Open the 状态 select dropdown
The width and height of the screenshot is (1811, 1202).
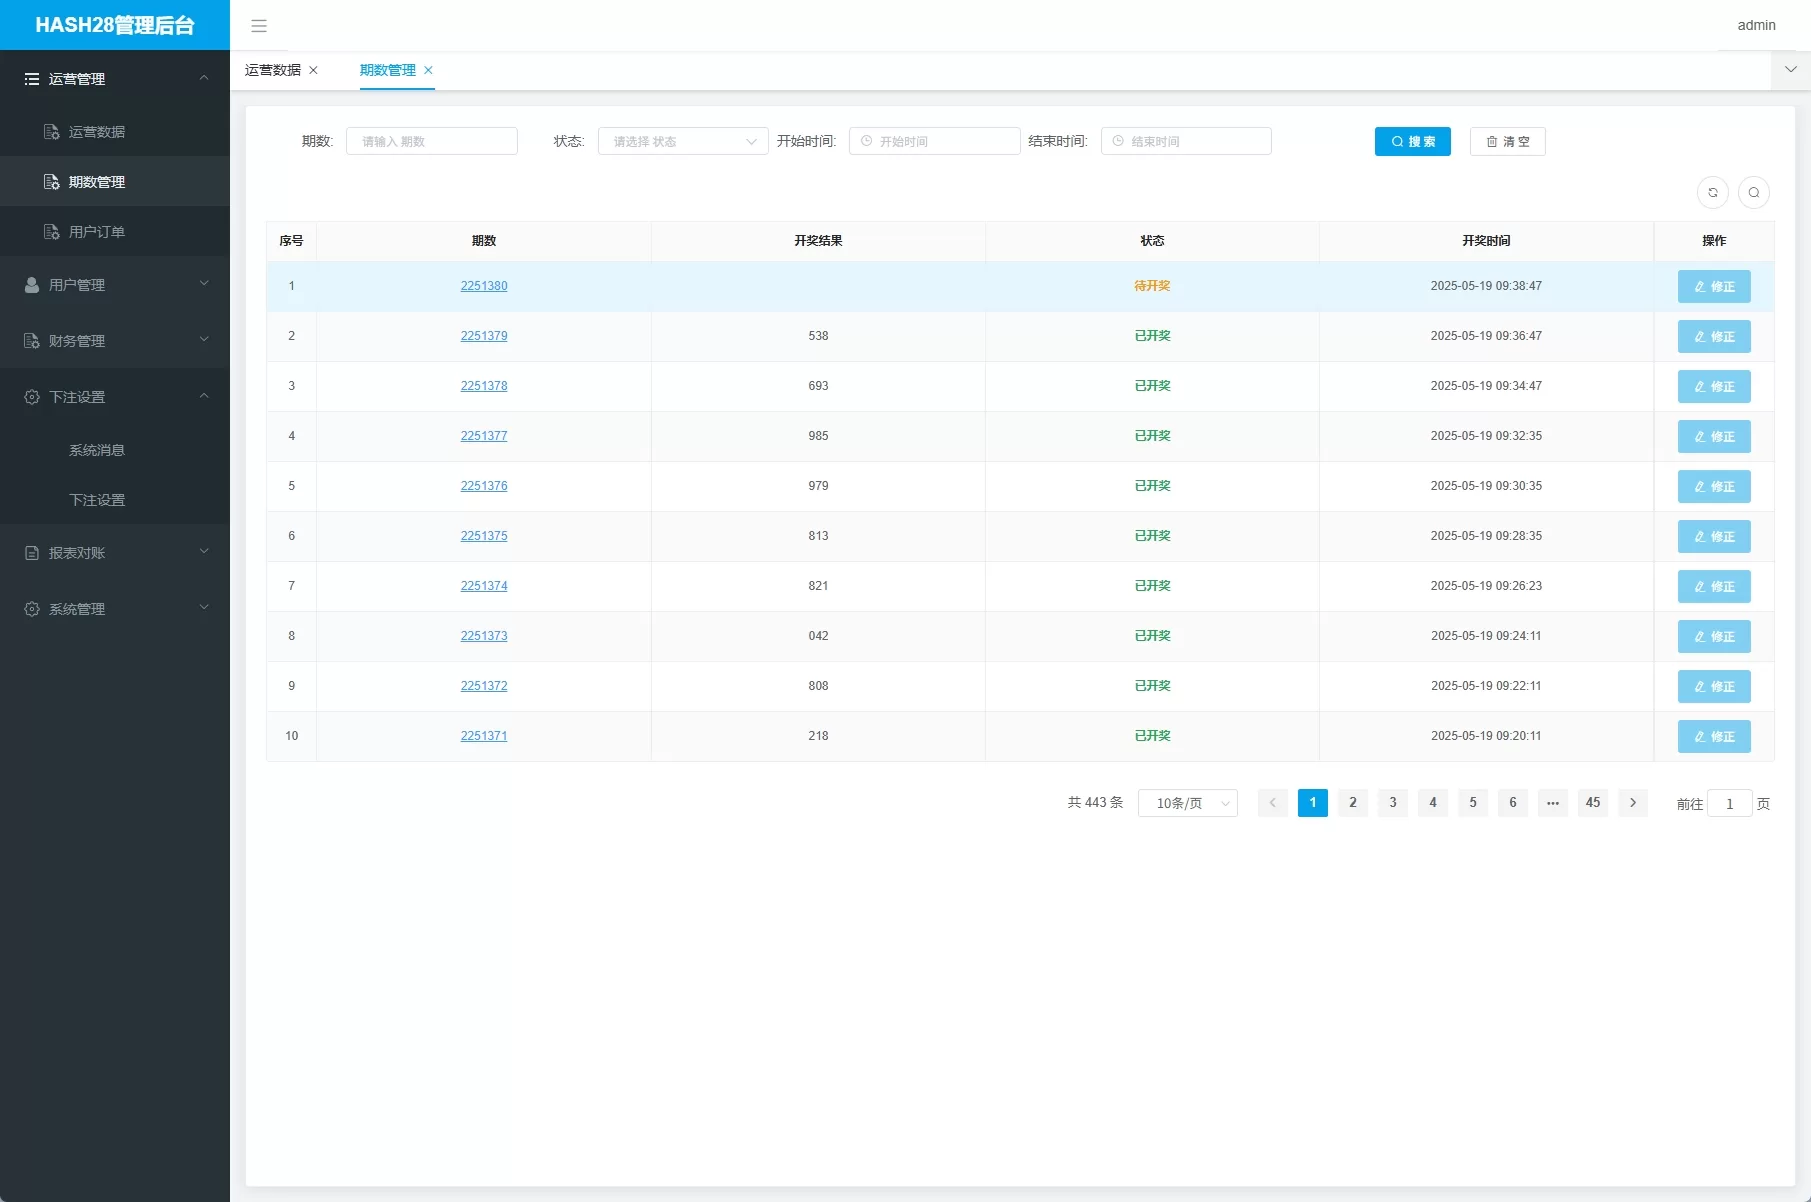tap(683, 141)
